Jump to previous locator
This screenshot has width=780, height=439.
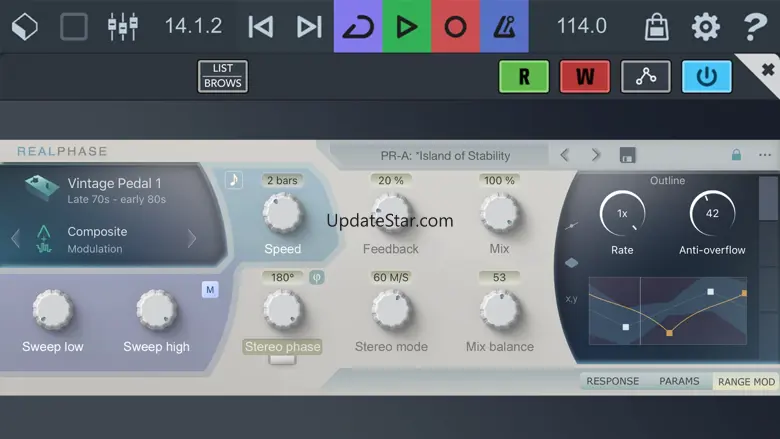(x=261, y=26)
